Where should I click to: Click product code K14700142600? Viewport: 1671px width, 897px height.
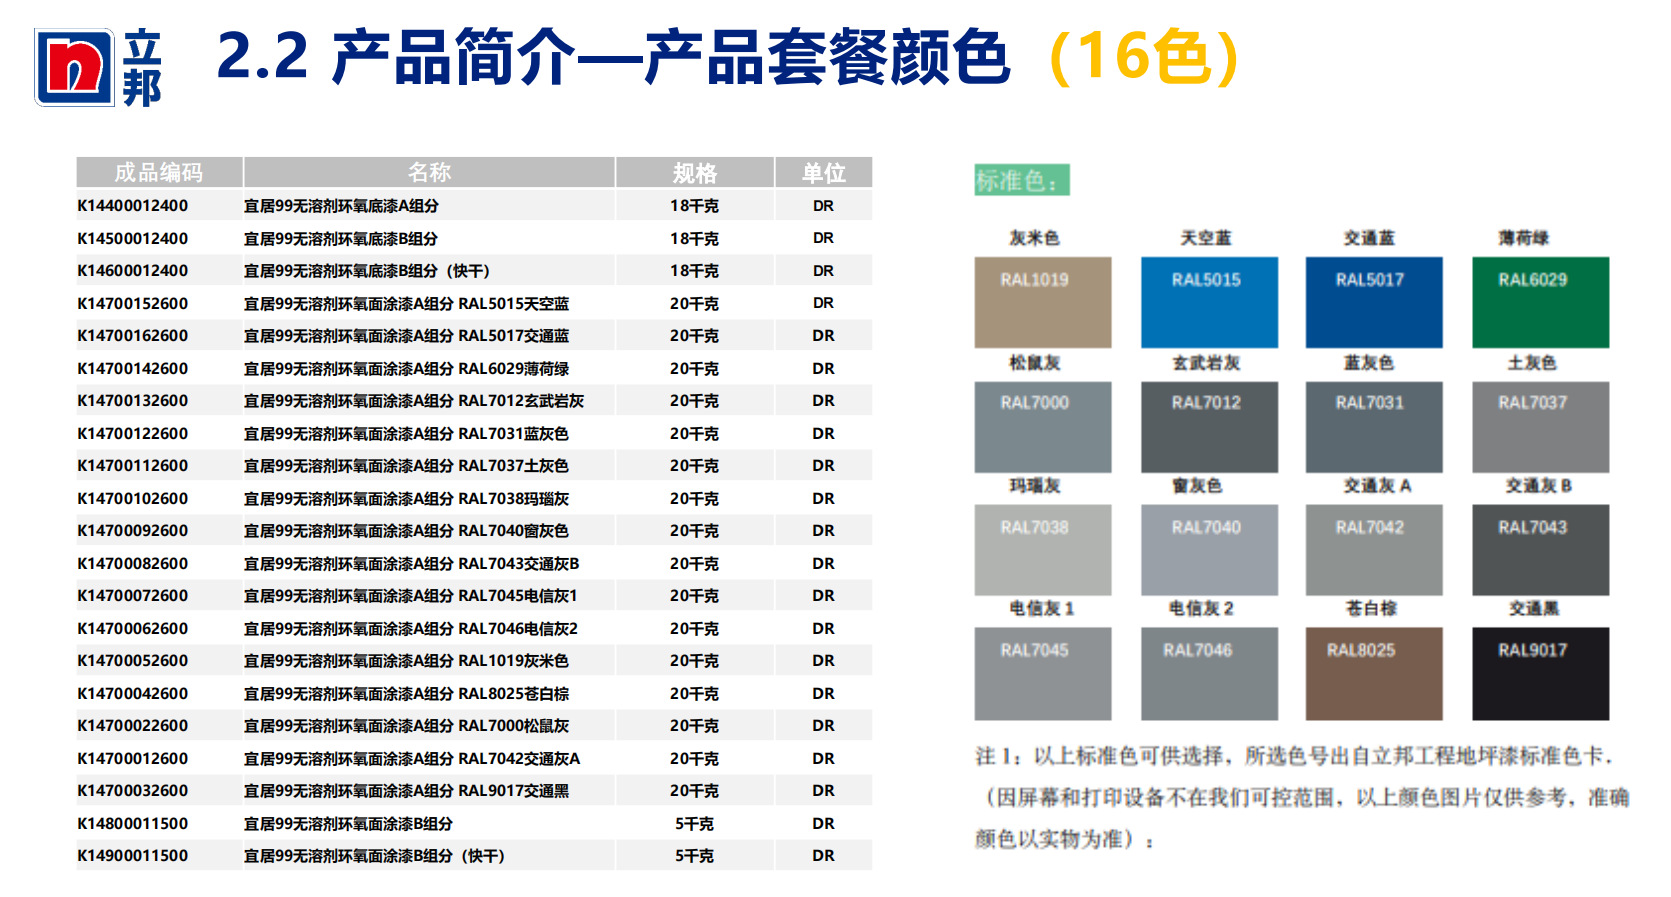[133, 368]
